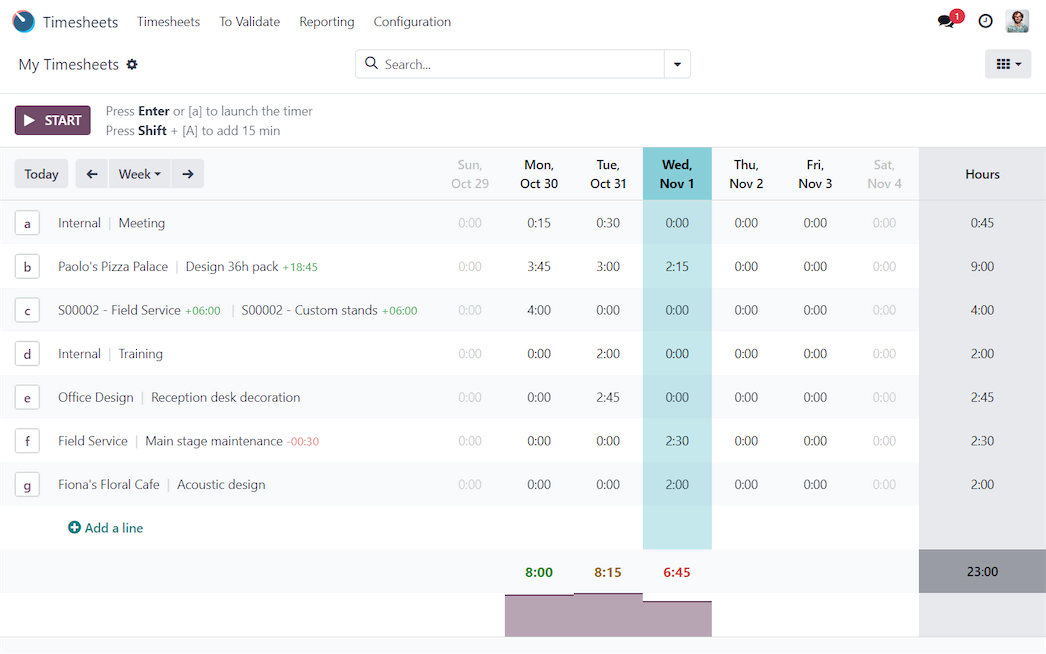Open the user avatar menu

click(x=1017, y=21)
